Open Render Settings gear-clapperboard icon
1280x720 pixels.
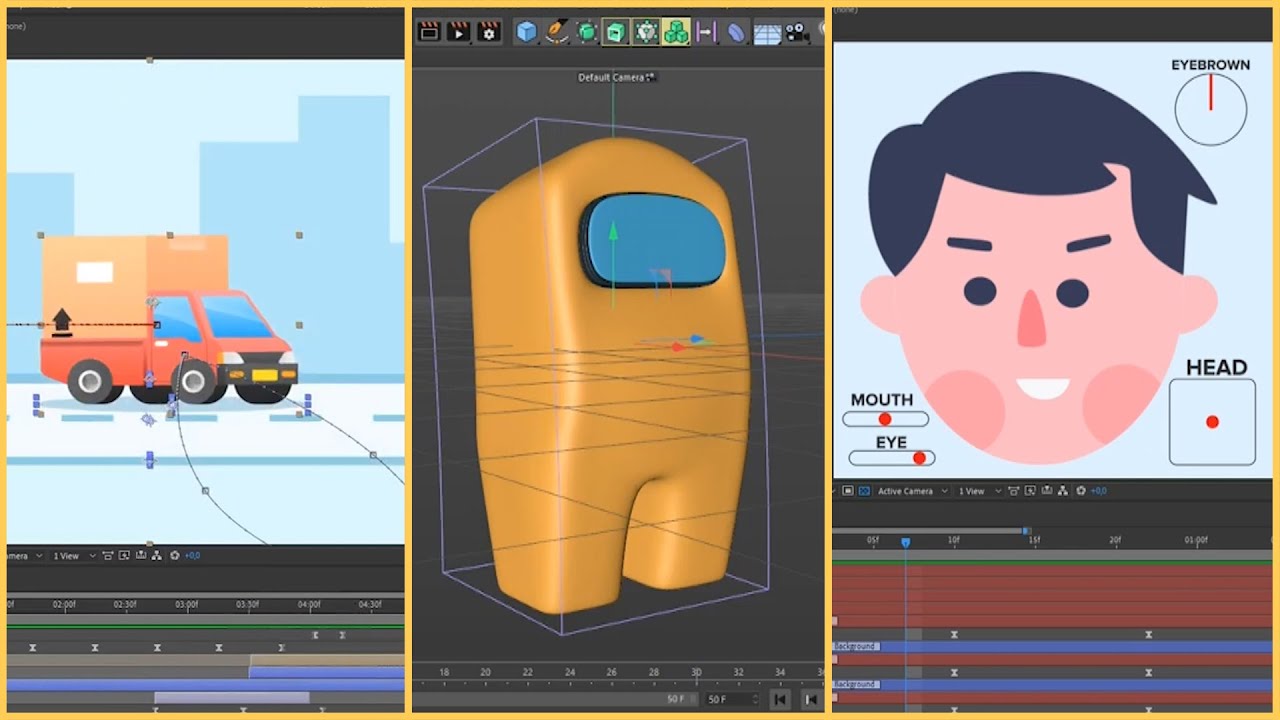point(489,32)
